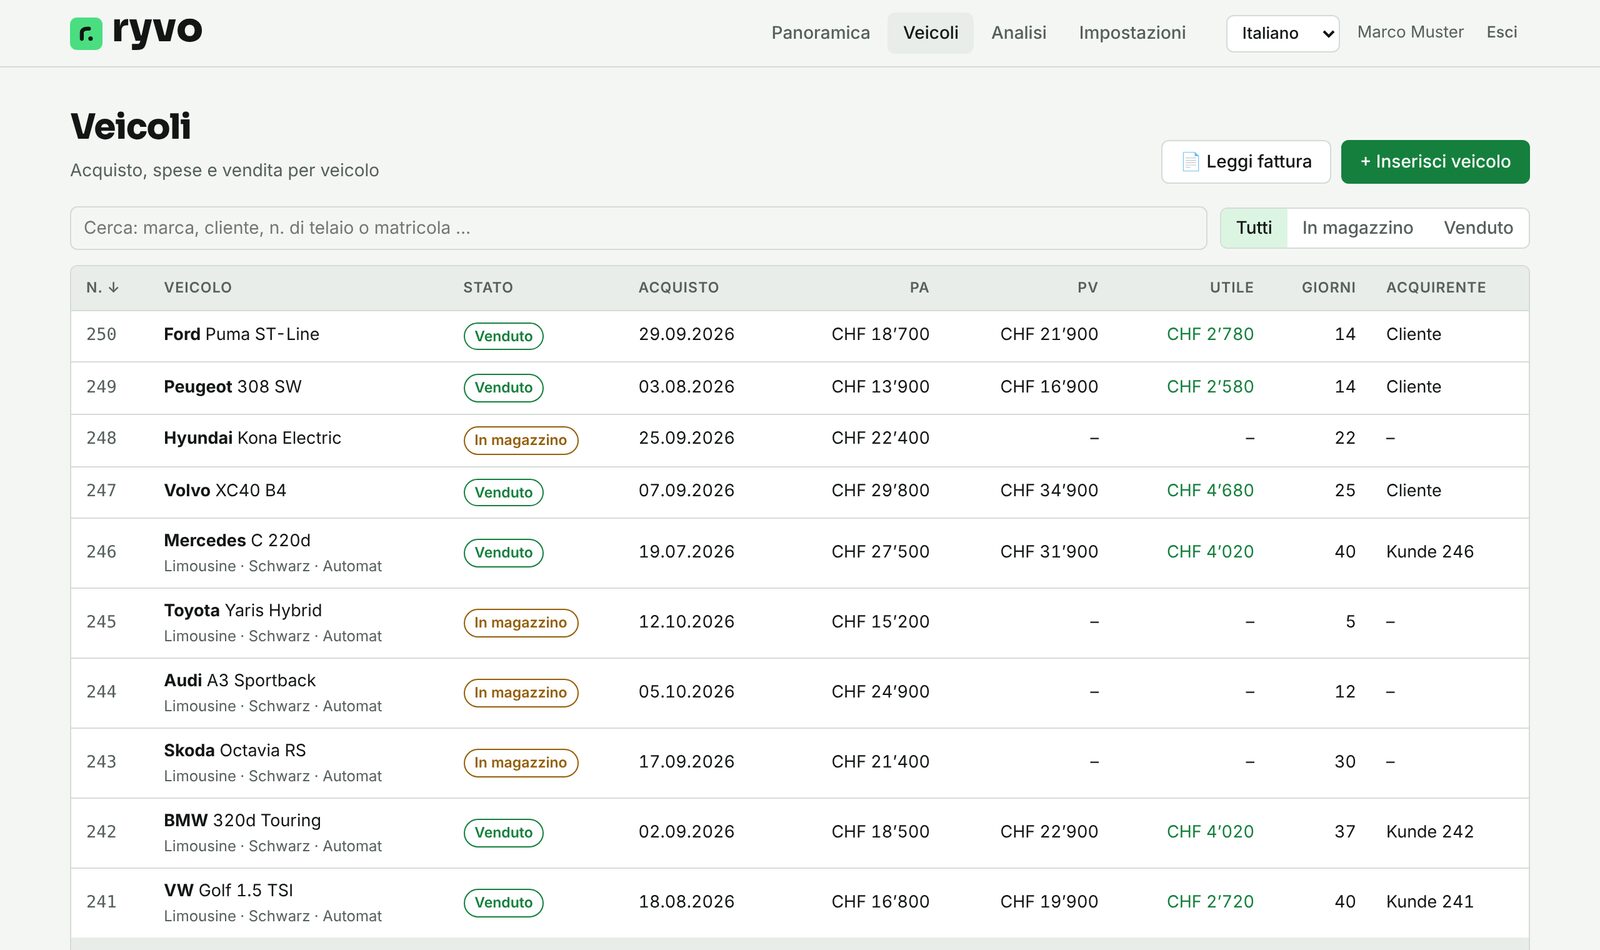Click PV value CHF 22'900
The width and height of the screenshot is (1600, 950).
1049,832
